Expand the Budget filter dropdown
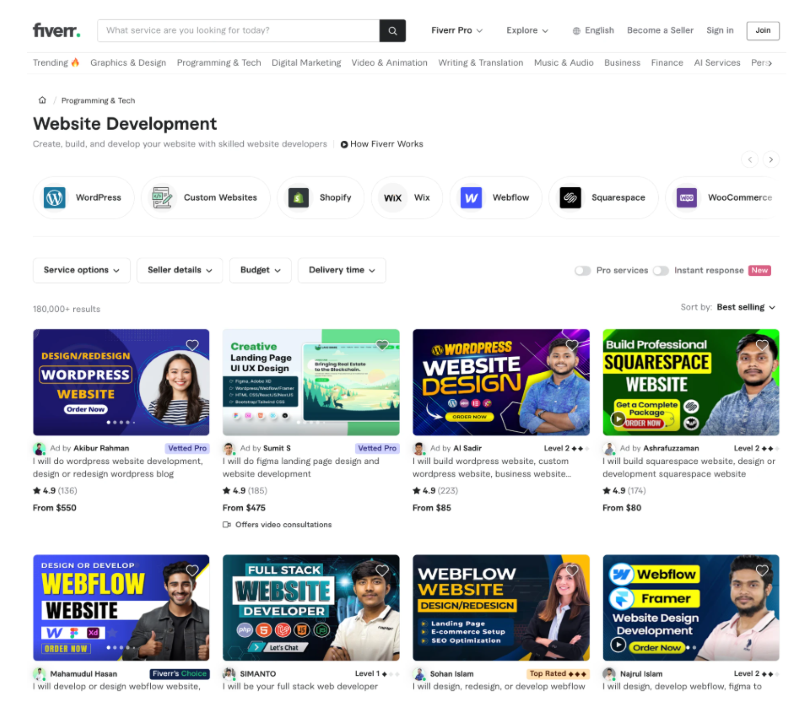Image resolution: width=800 pixels, height=719 pixels. click(260, 270)
